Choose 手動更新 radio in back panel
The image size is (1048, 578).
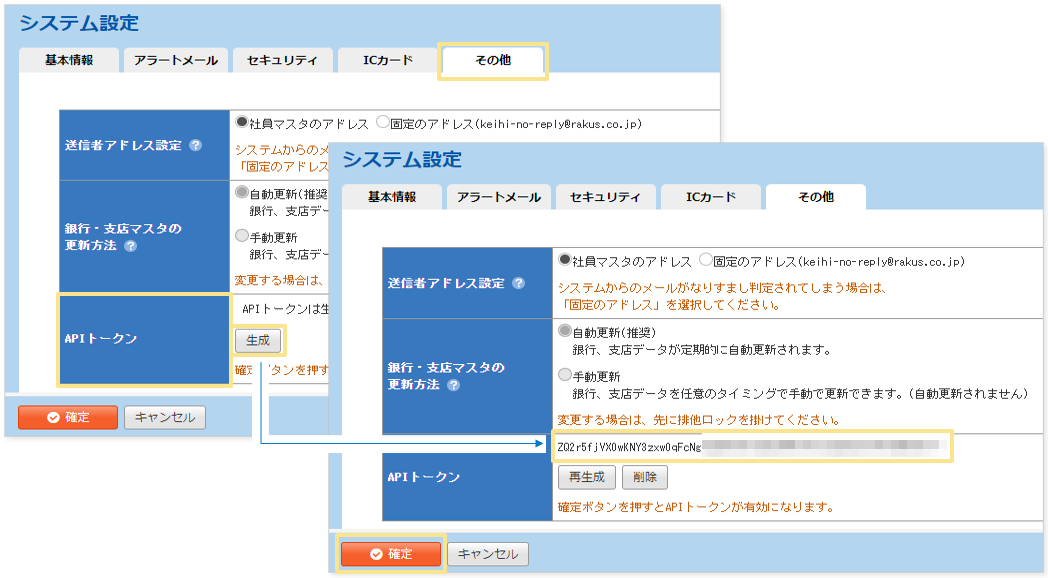coord(242,237)
